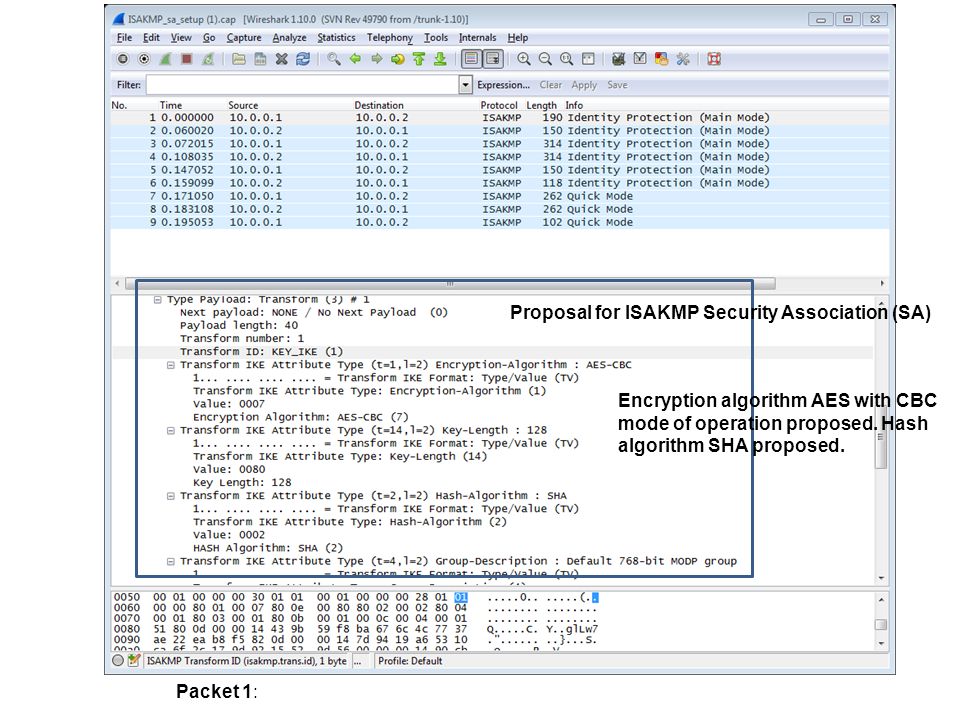Image resolution: width=960 pixels, height=720 pixels.
Task: Reset zoom to normal size icon
Action: point(566,59)
